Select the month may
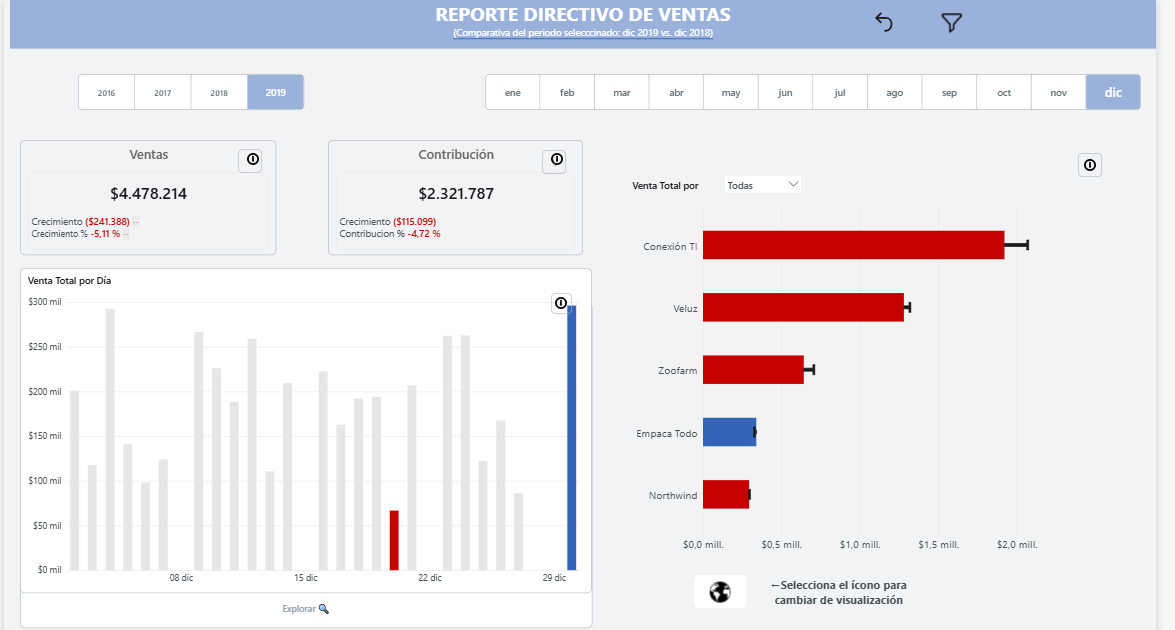1175x630 pixels. click(731, 92)
